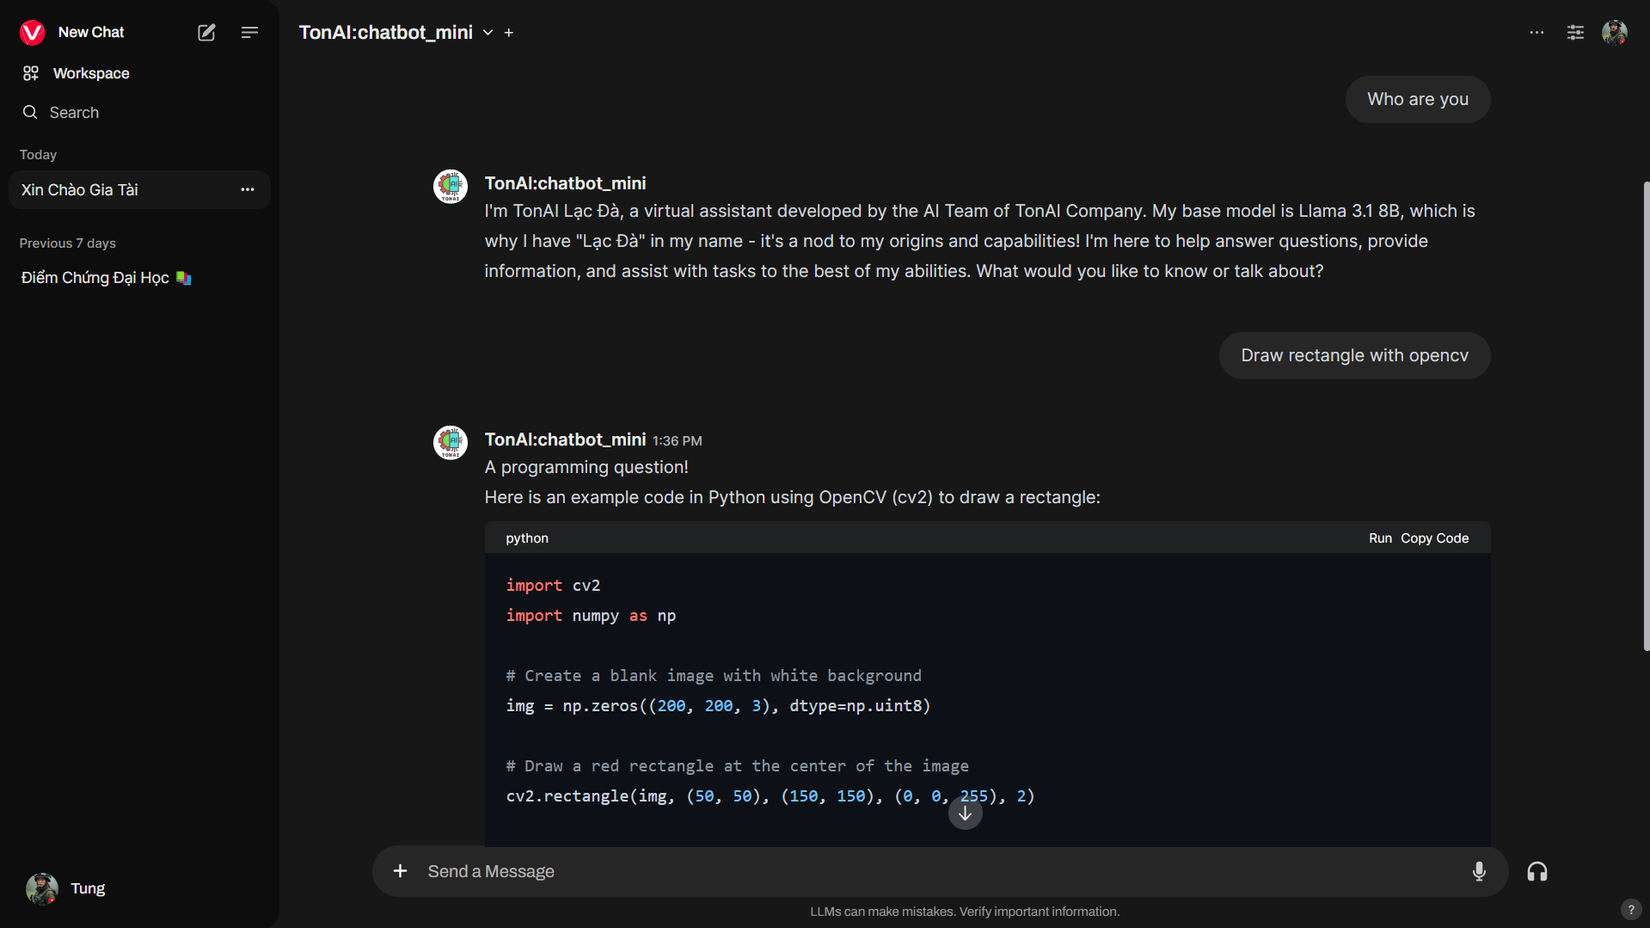1650x928 pixels.
Task: Add another model with the plus icon
Action: point(509,33)
